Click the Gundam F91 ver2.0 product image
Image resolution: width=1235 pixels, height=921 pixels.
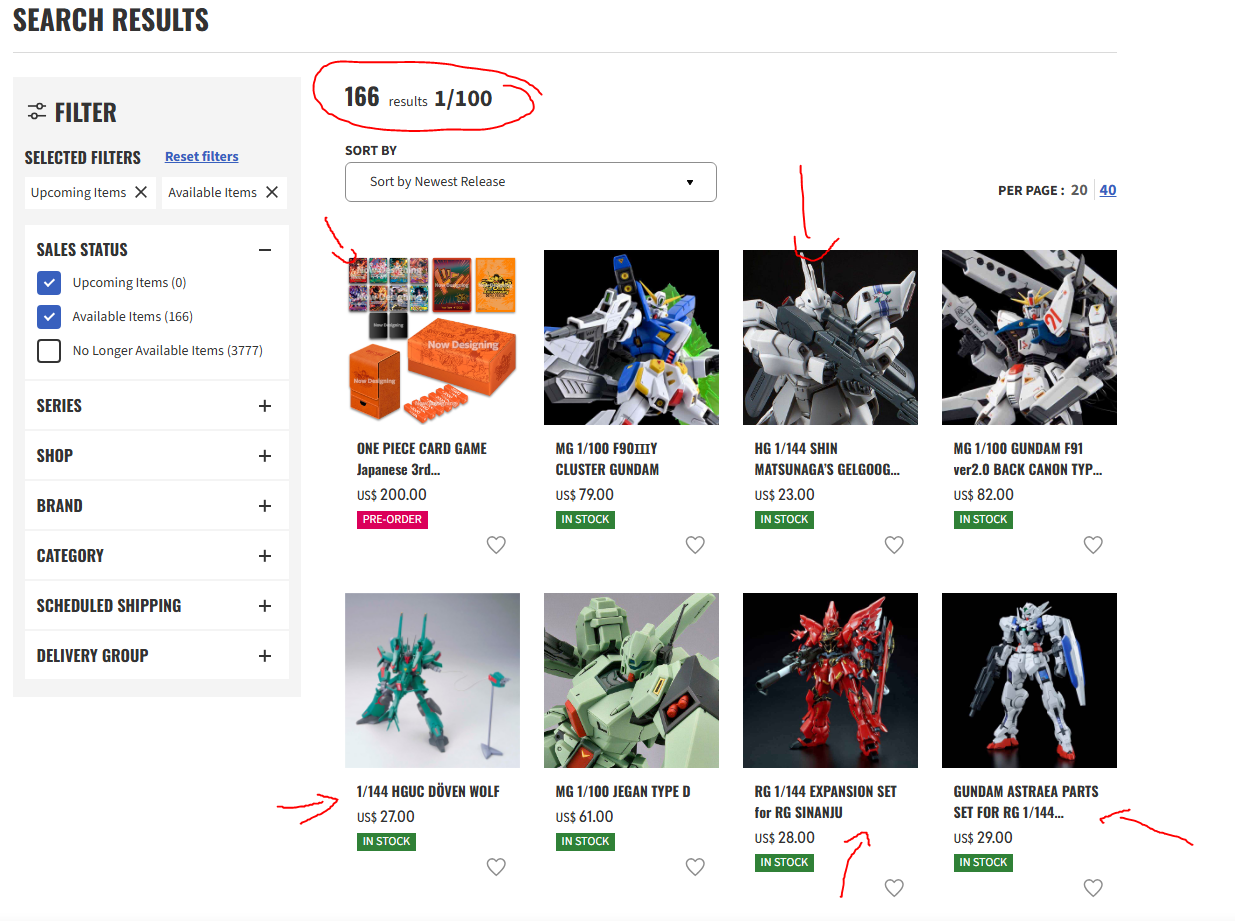[x=1029, y=337]
